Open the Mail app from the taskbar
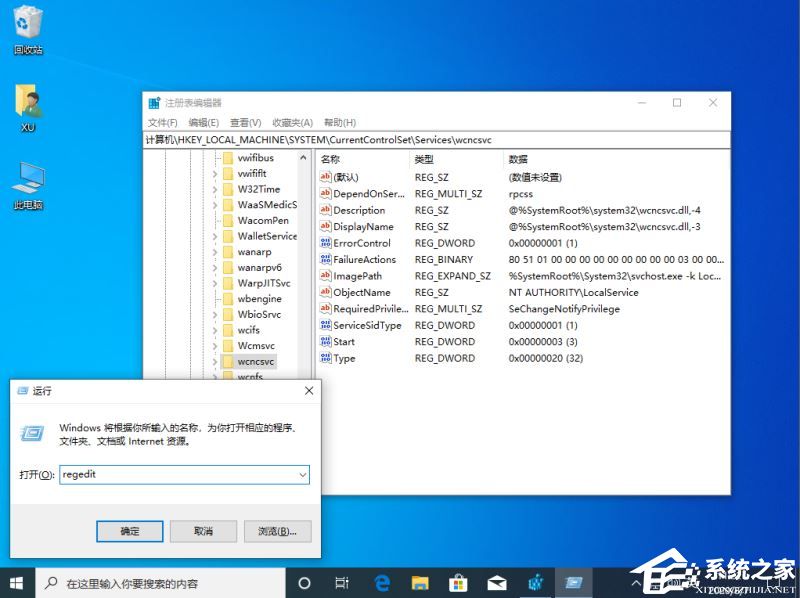 coord(496,583)
